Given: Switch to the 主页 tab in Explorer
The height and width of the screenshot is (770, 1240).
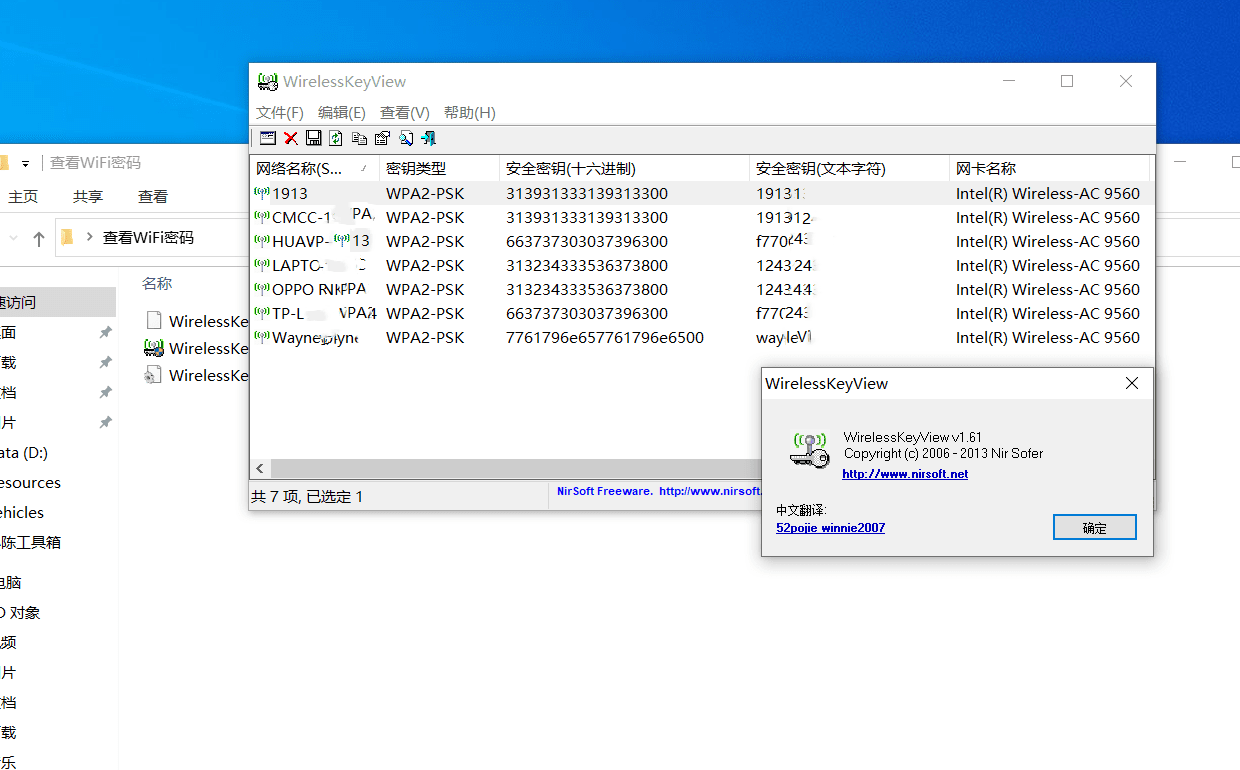Looking at the screenshot, I should [x=23, y=197].
